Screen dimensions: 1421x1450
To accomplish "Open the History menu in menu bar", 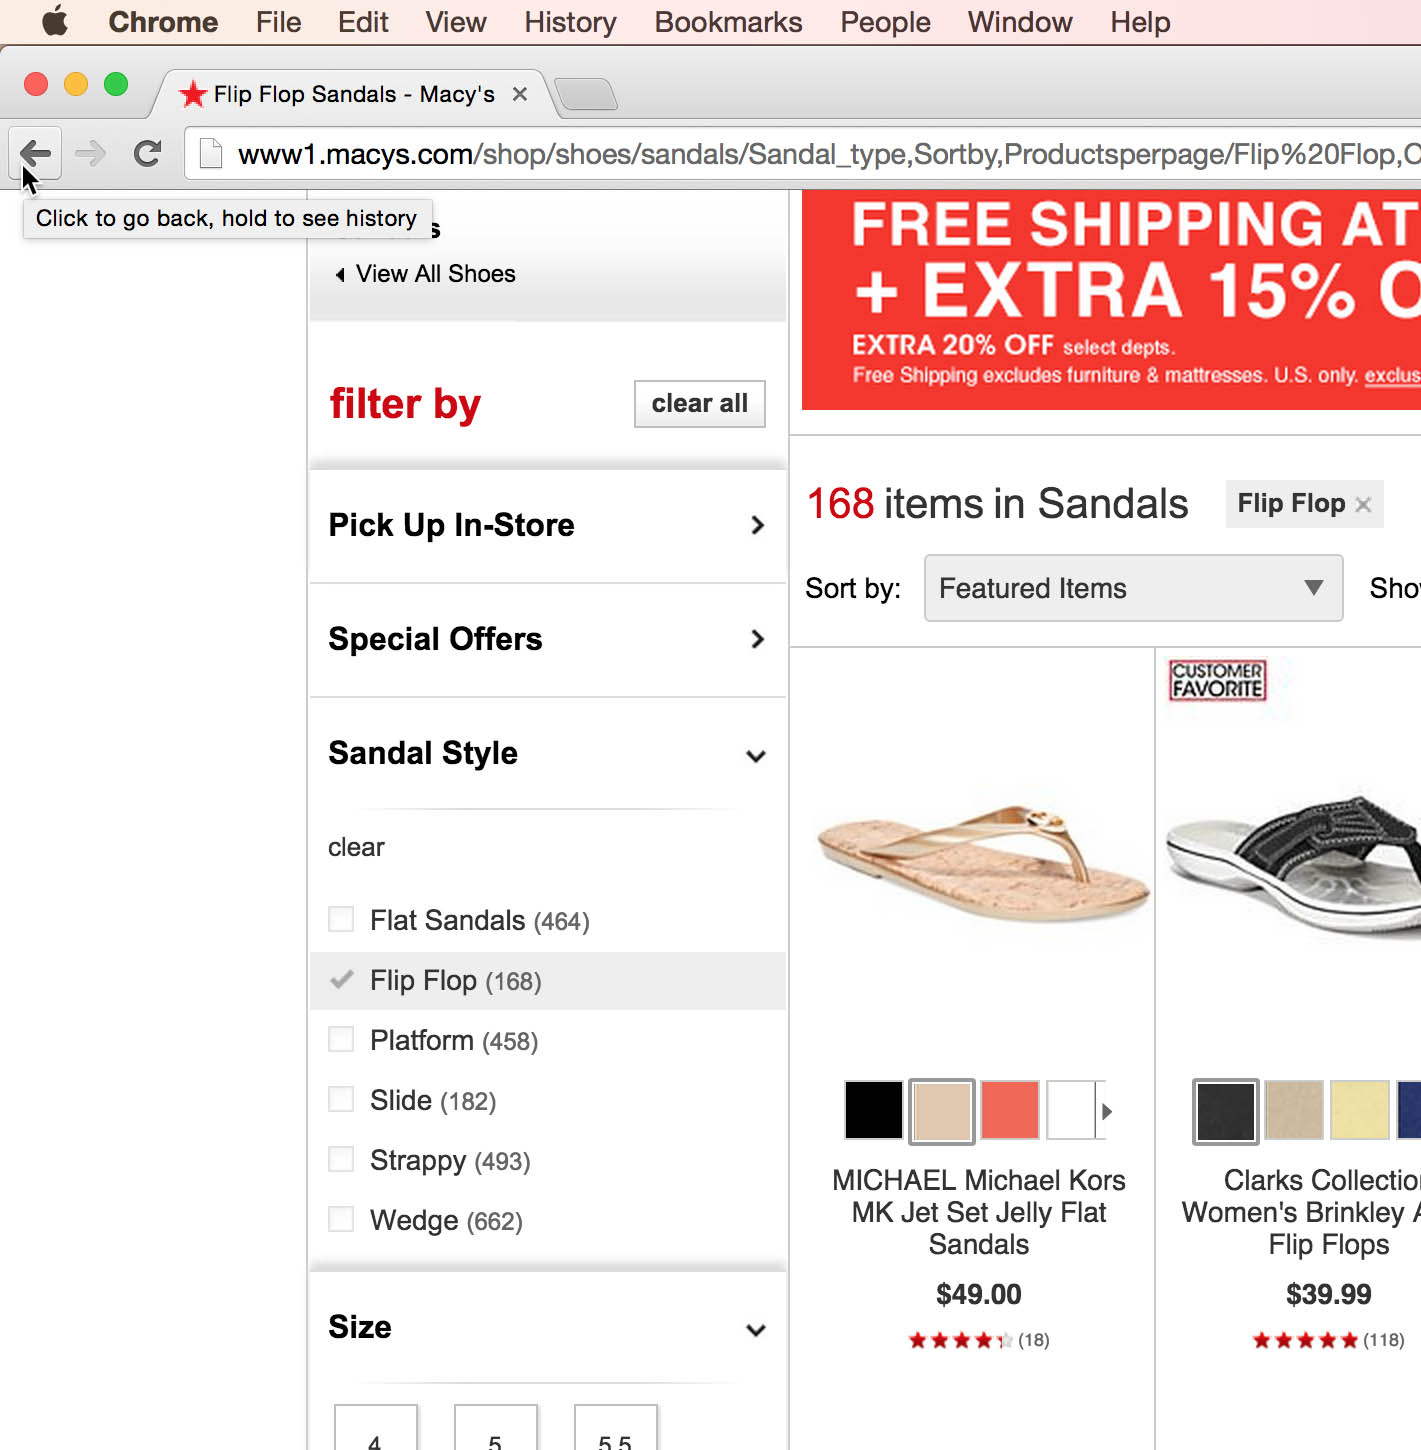I will pos(570,22).
